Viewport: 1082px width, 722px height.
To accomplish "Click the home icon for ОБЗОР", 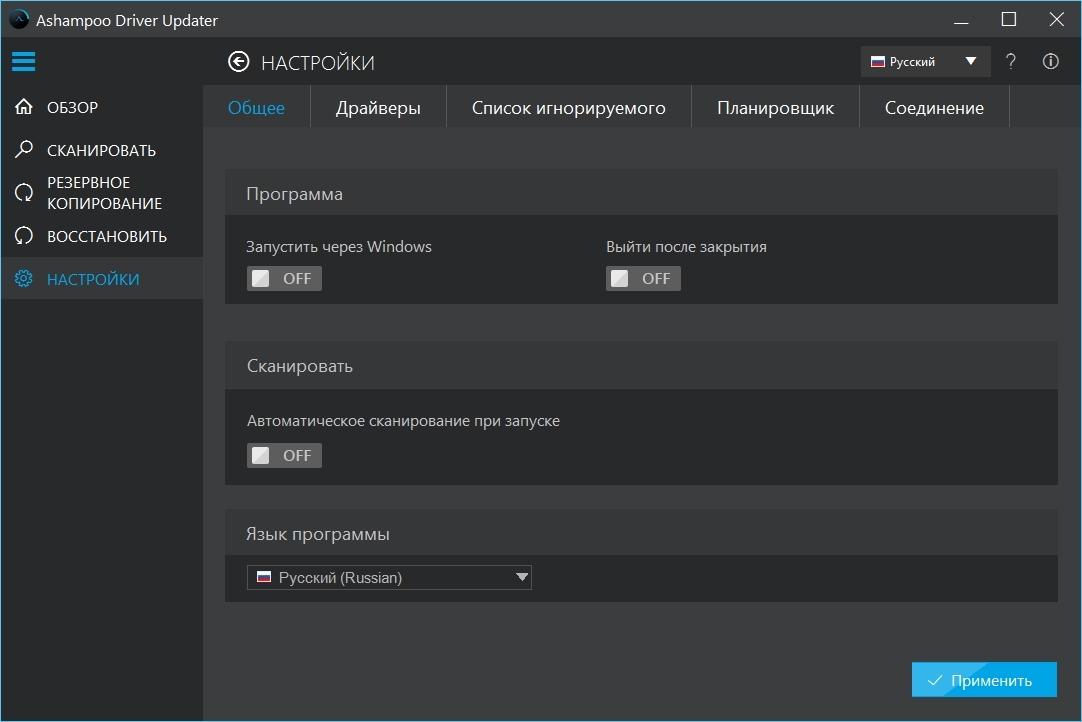I will [x=24, y=107].
